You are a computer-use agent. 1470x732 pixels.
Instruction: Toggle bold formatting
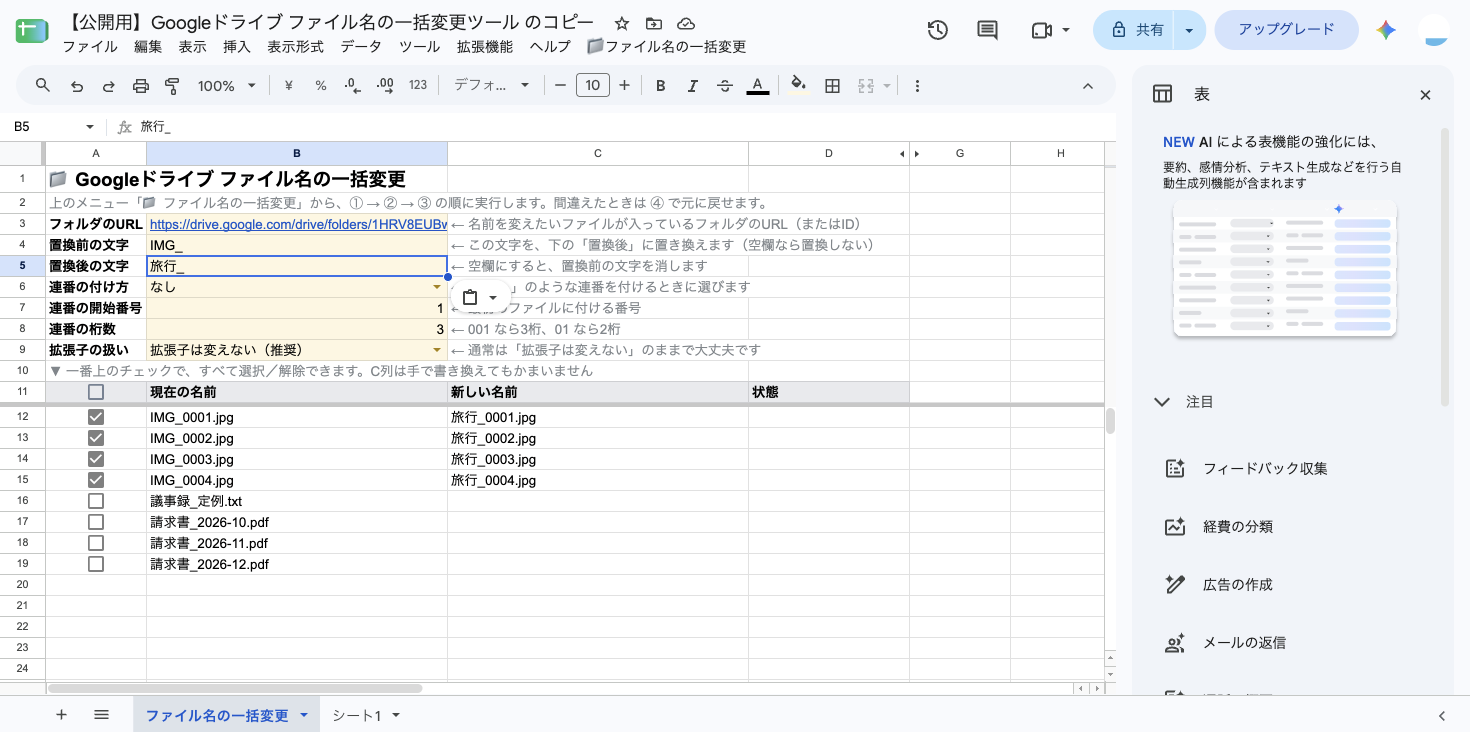tap(661, 86)
